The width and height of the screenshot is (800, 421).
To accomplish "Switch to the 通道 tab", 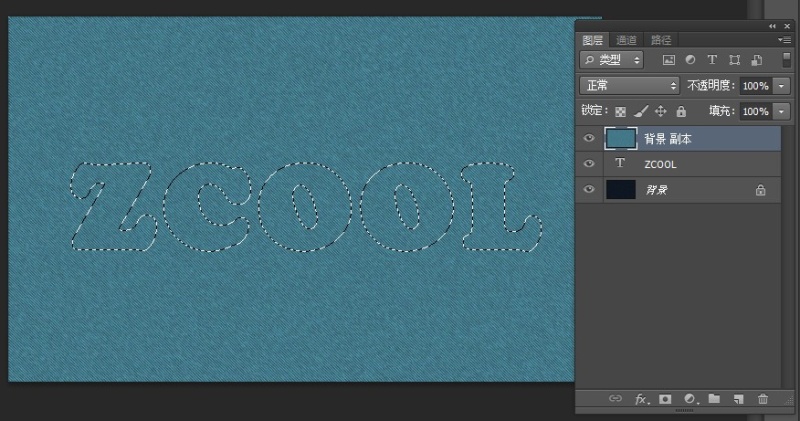I will point(626,40).
